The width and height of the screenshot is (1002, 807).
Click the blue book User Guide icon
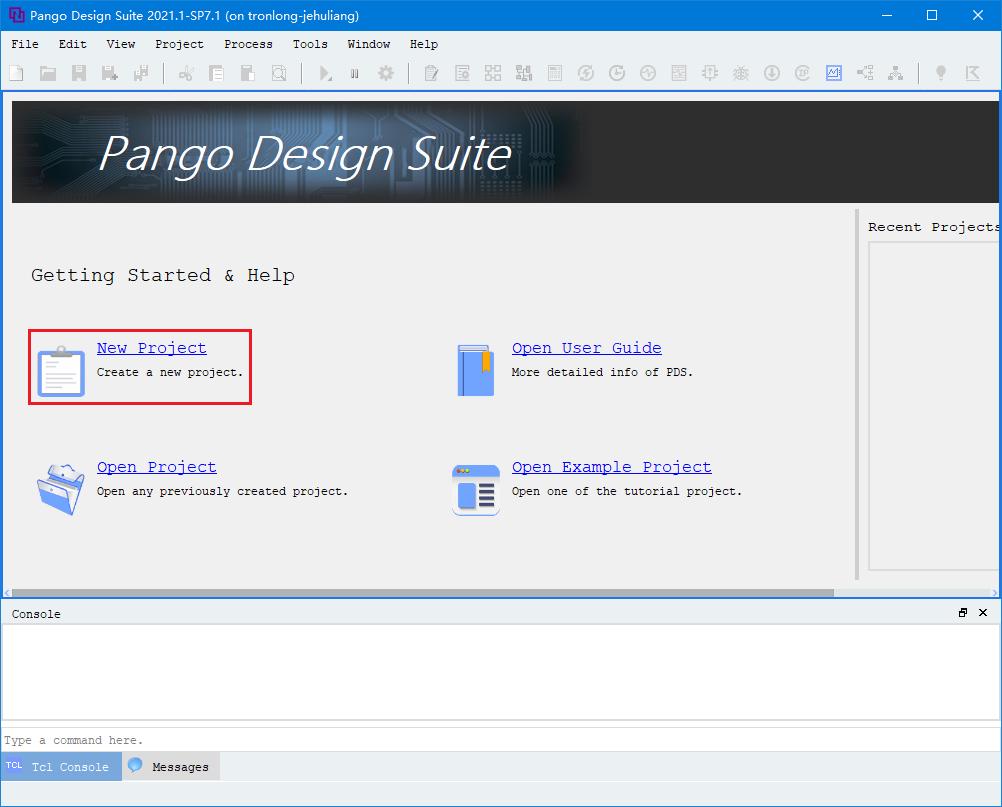pyautogui.click(x=476, y=370)
